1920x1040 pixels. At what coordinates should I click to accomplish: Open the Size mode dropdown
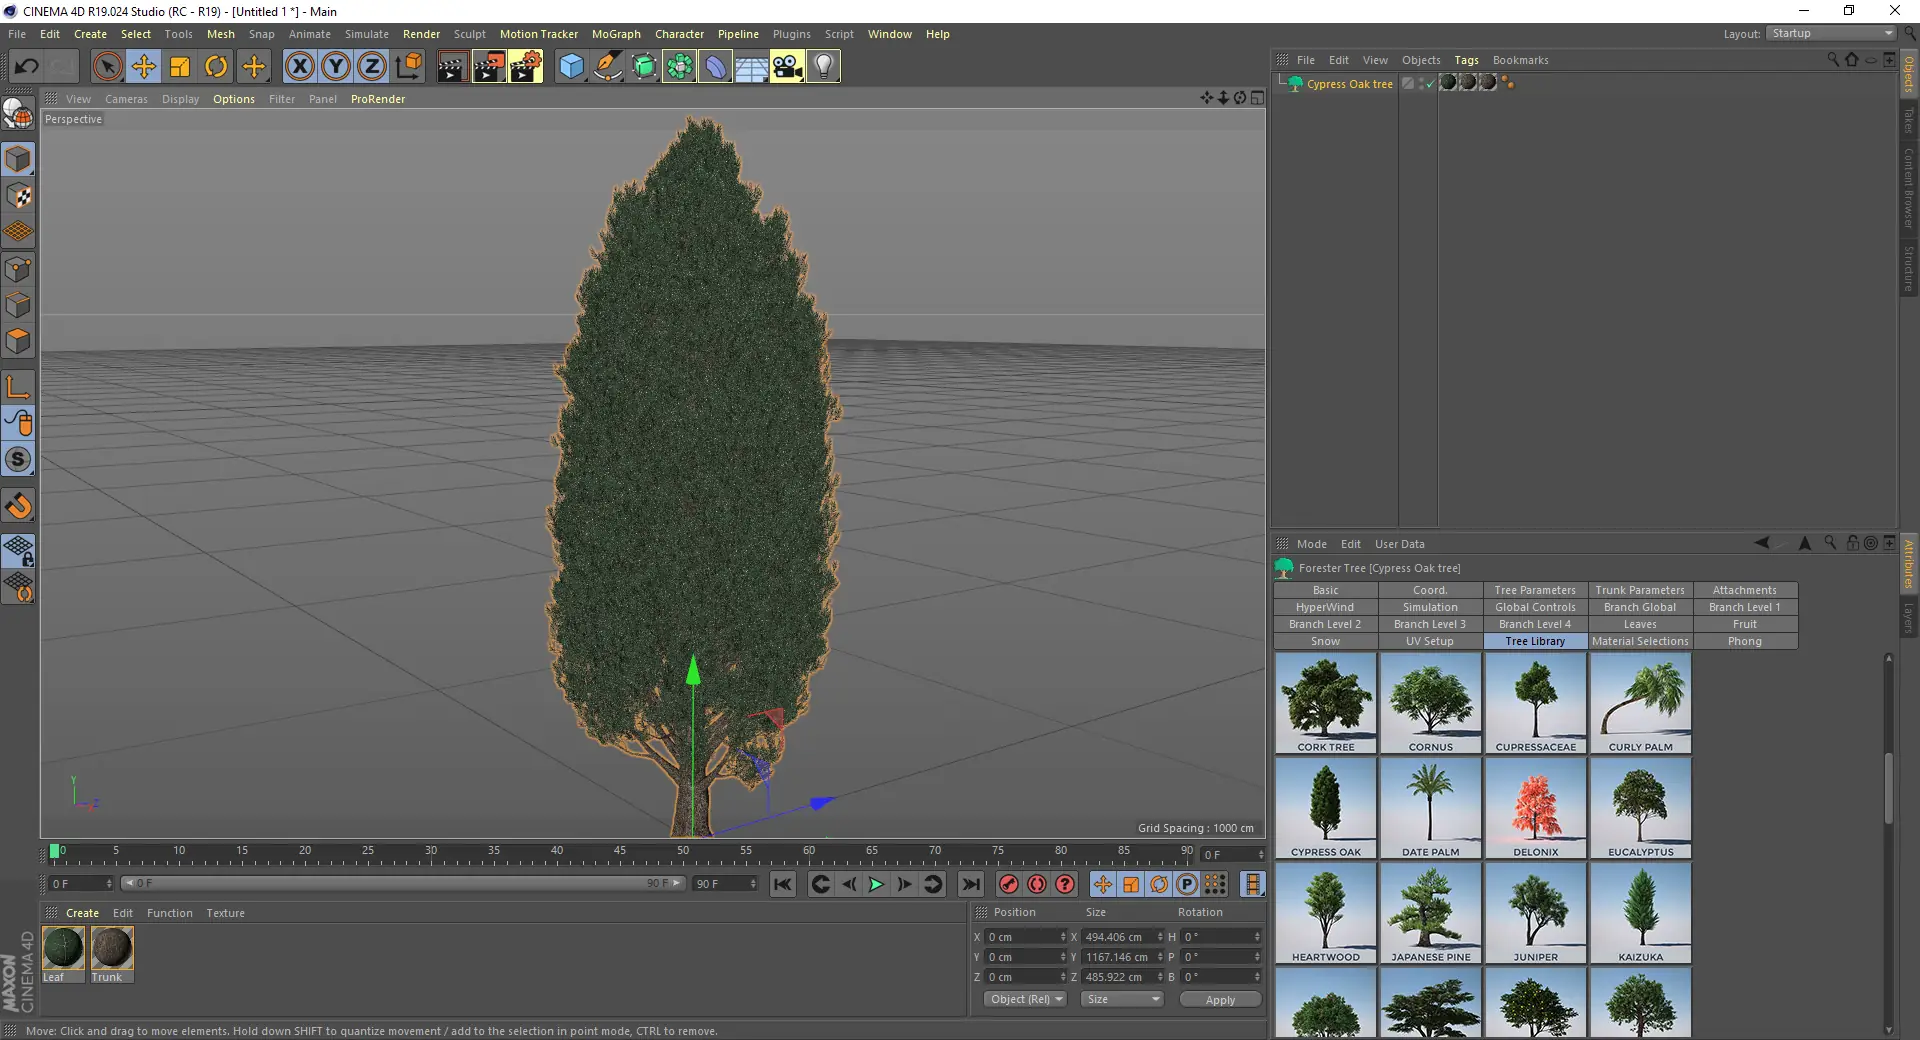pos(1122,999)
